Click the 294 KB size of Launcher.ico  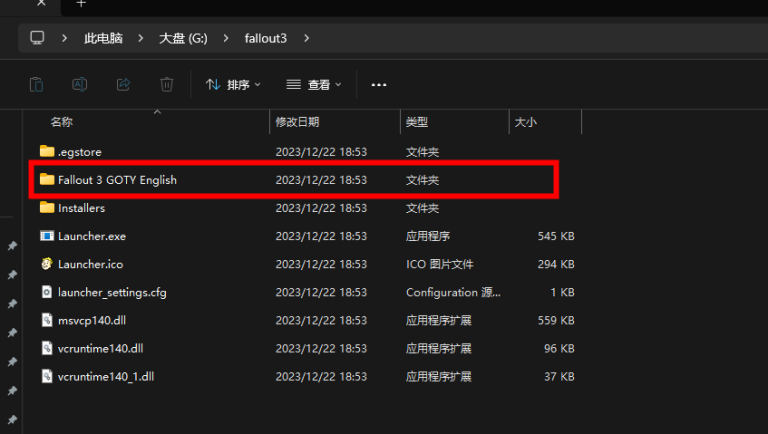pyautogui.click(x=556, y=265)
